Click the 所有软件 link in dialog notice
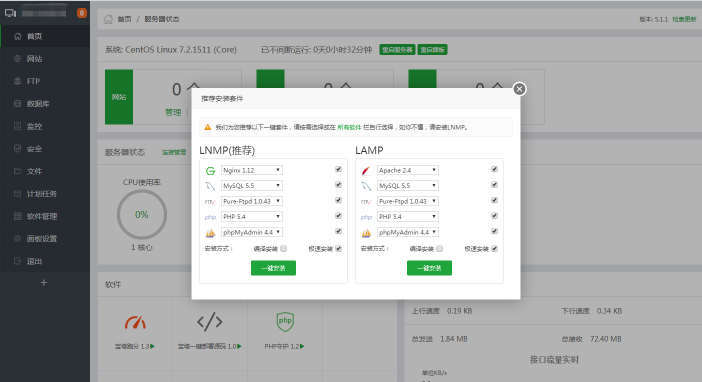The height and width of the screenshot is (382, 702). click(349, 127)
